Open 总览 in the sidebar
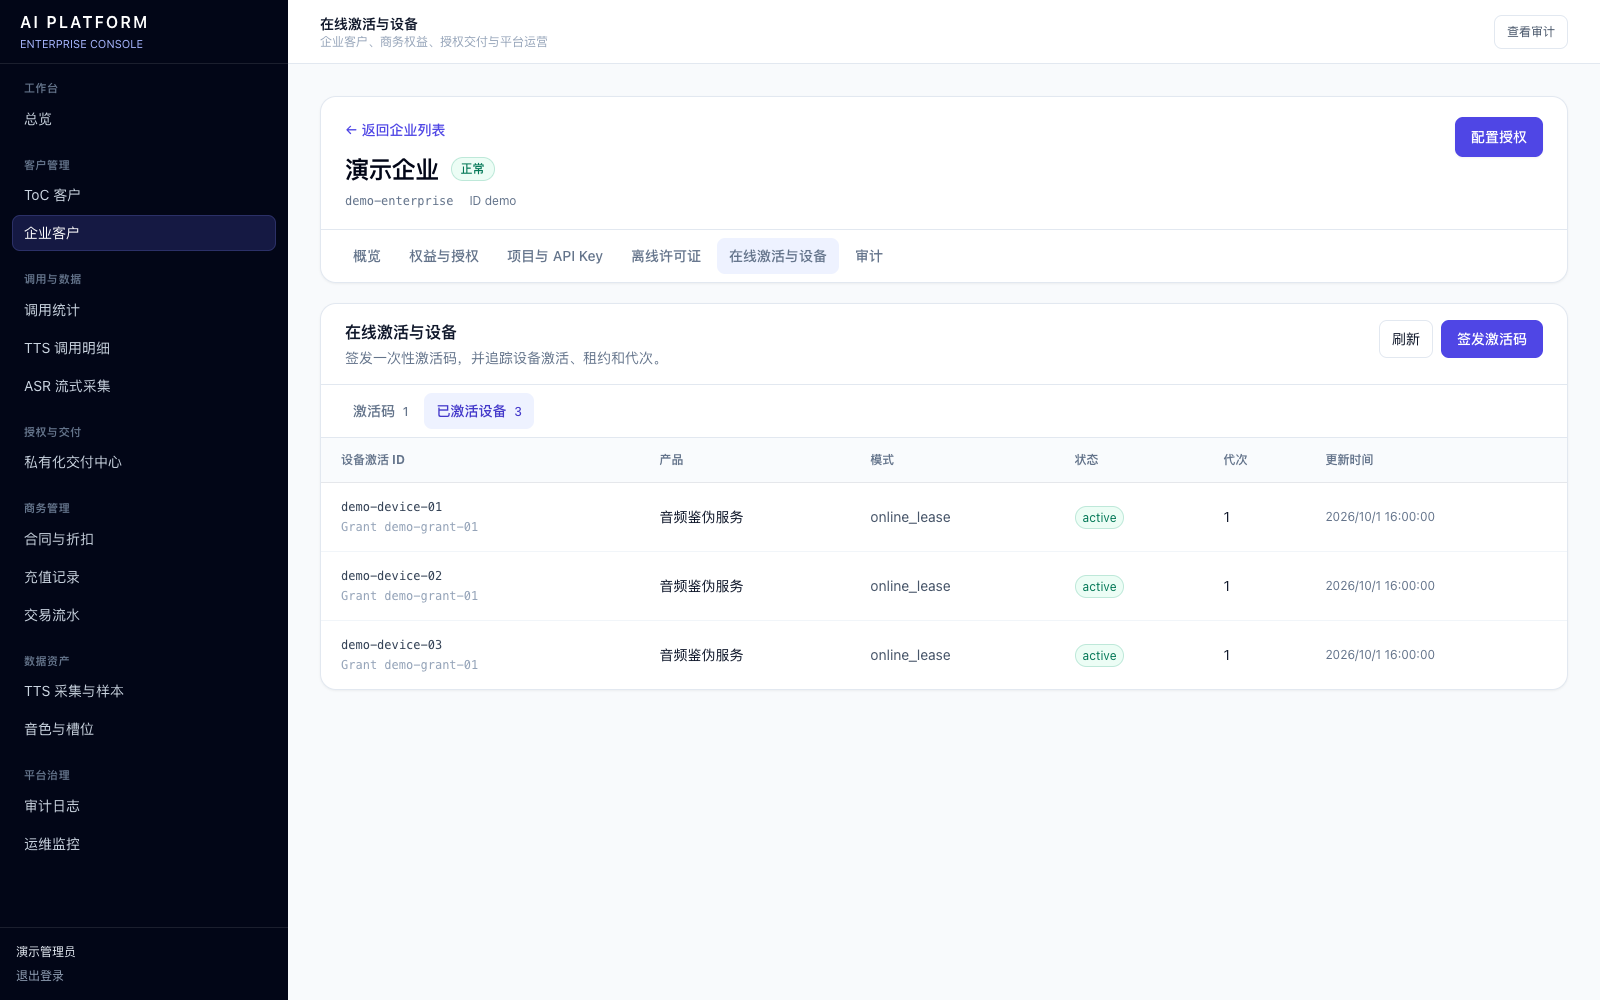 pyautogui.click(x=144, y=119)
